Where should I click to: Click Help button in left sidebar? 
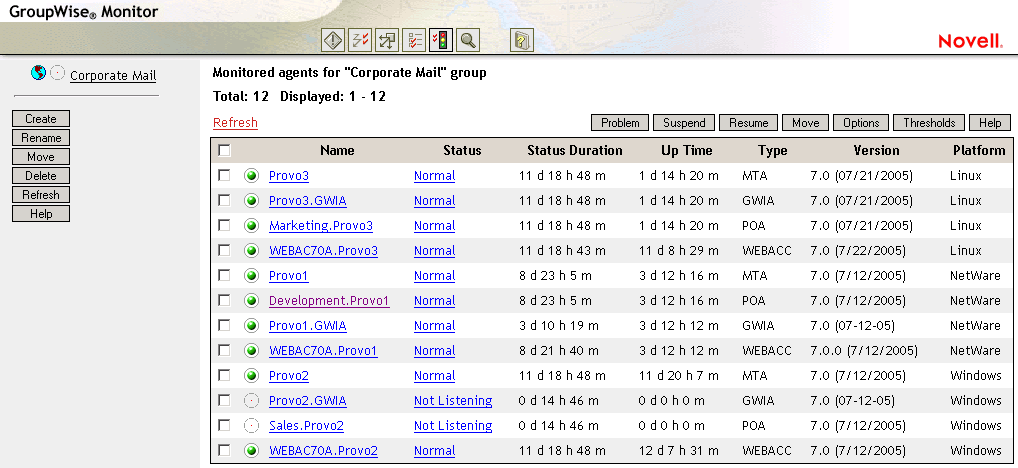tap(41, 214)
